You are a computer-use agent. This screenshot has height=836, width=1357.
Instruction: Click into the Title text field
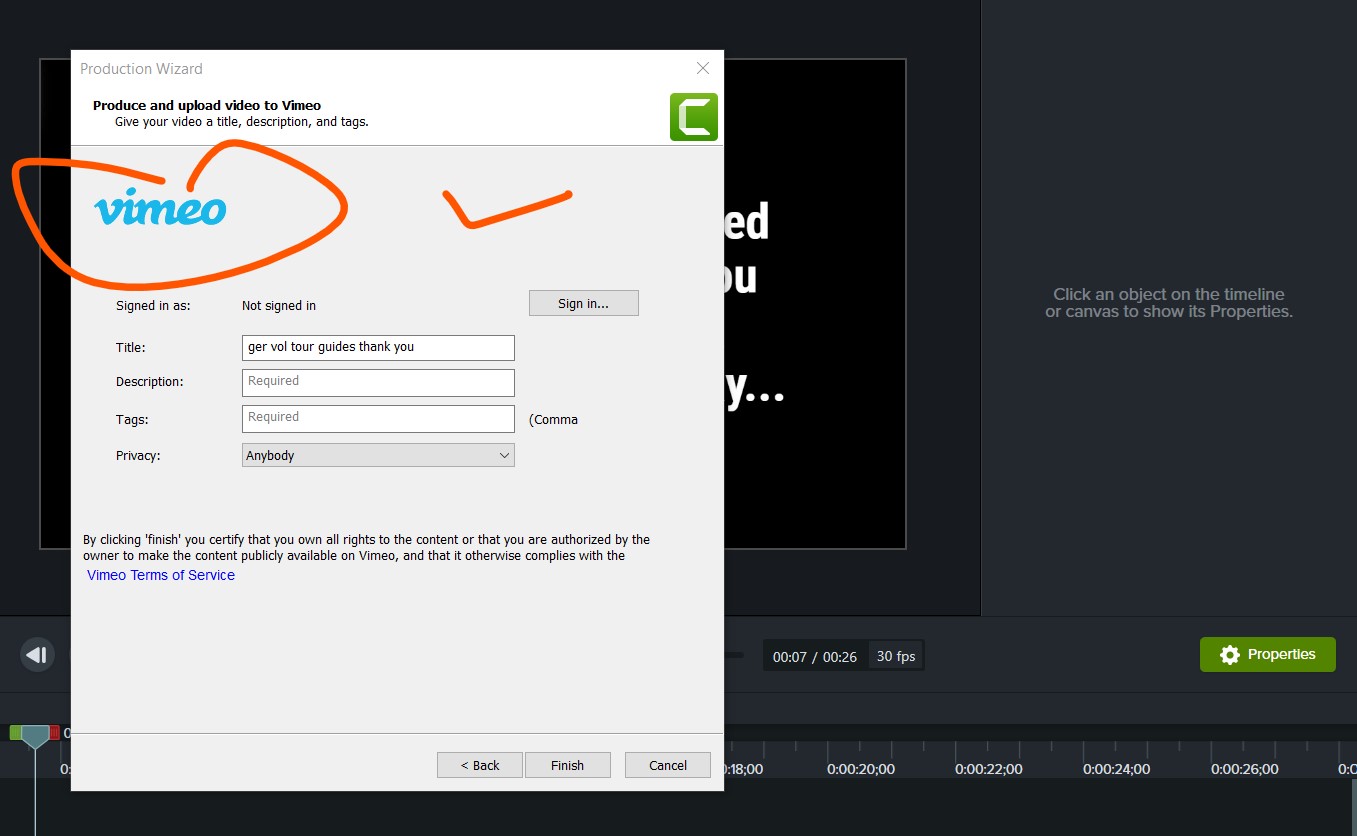coord(378,347)
